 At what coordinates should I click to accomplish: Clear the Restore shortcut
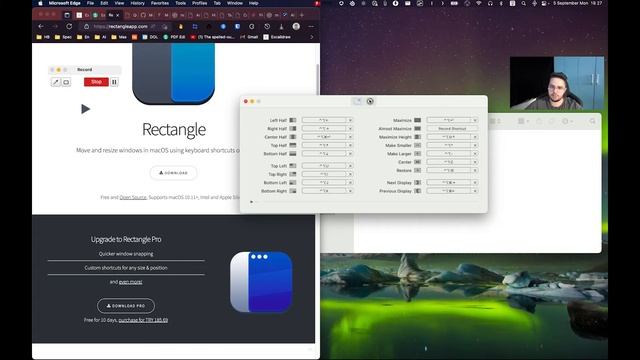point(475,170)
